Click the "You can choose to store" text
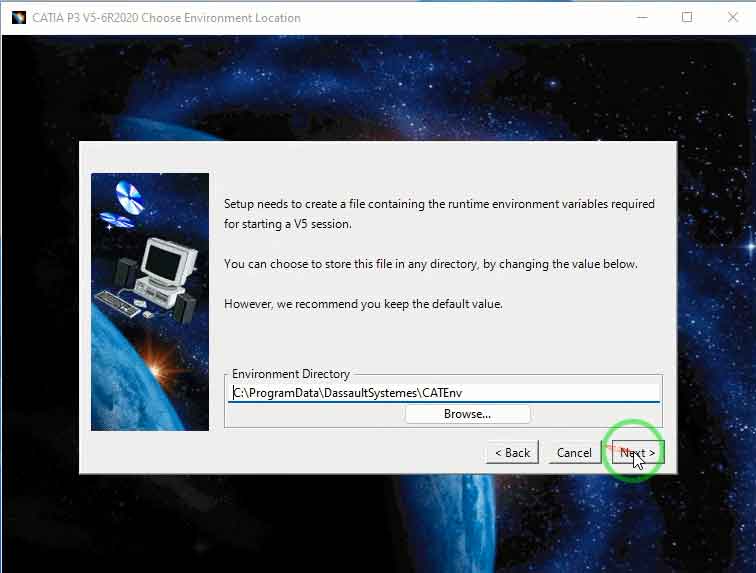This screenshot has width=756, height=573. tap(430, 264)
